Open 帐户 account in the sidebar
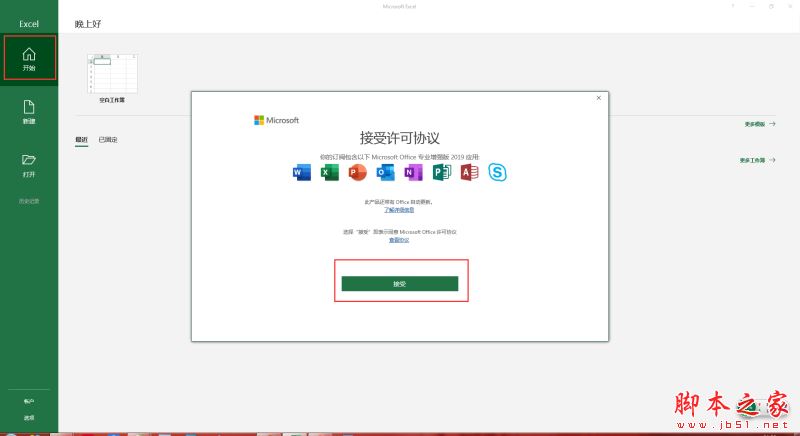Screen dimensions: 800x436 pyautogui.click(x=29, y=401)
